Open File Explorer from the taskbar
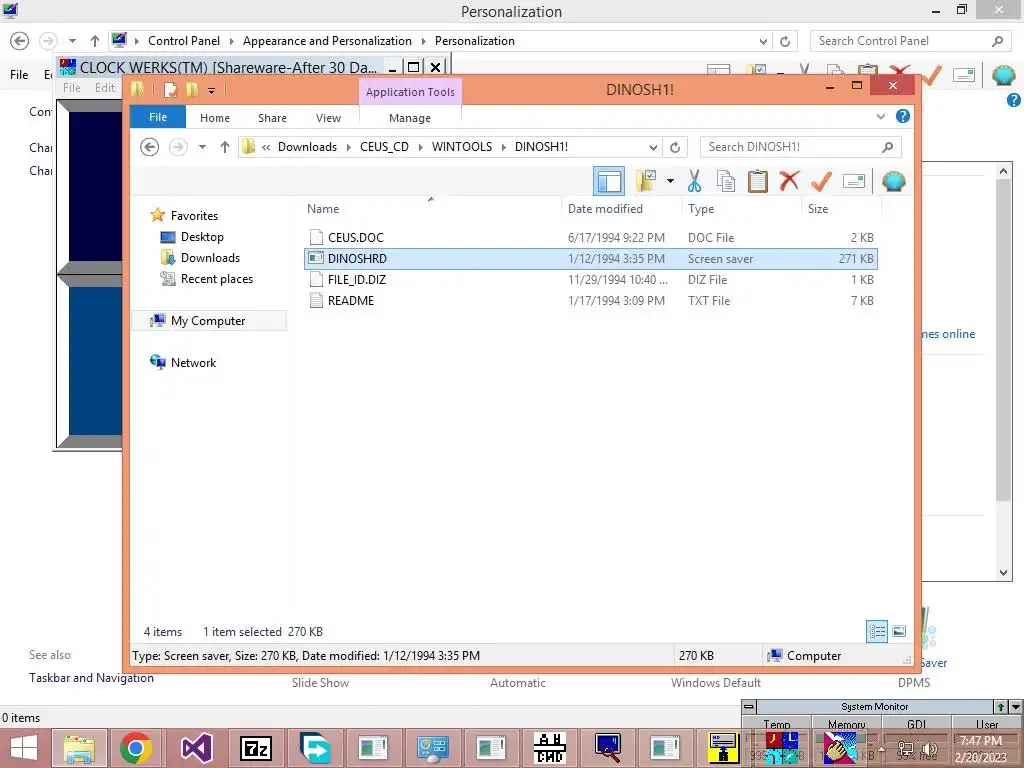 (x=78, y=748)
